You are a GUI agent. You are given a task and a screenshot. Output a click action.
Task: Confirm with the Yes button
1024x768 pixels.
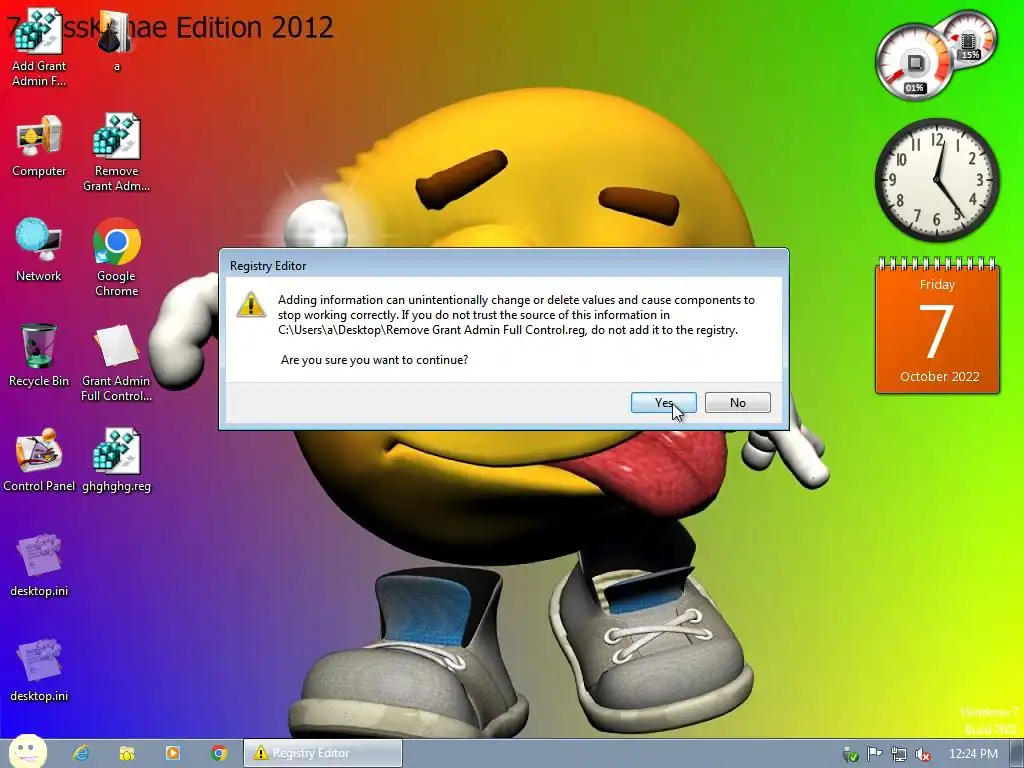point(664,403)
